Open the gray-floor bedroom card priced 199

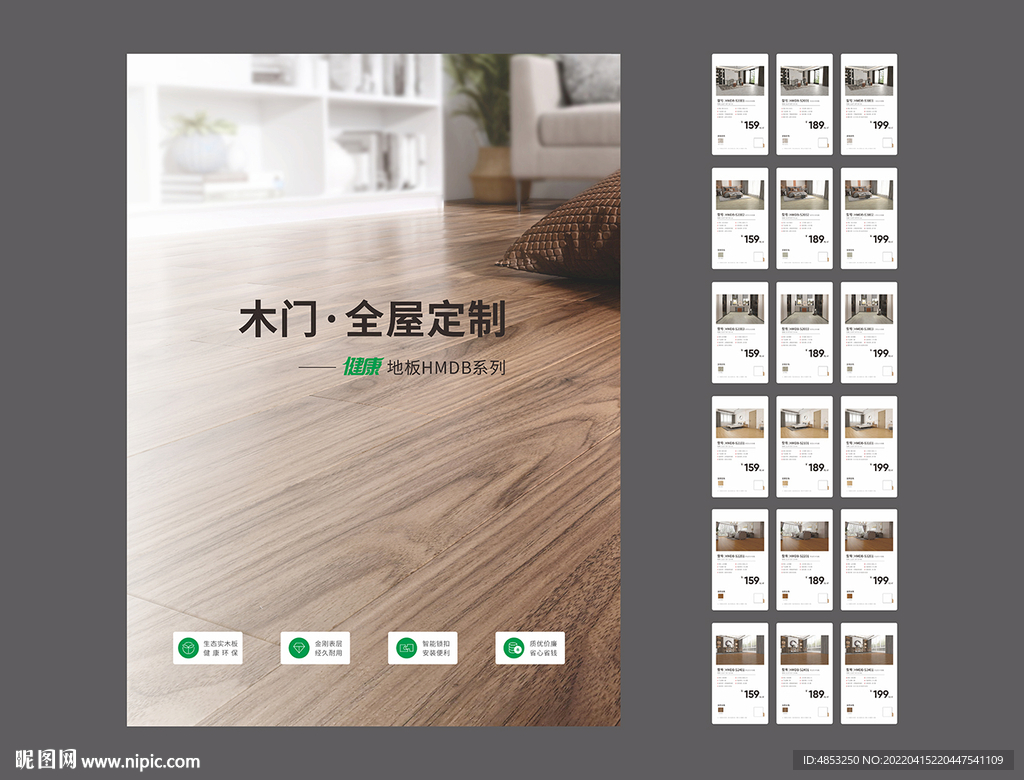(x=869, y=218)
